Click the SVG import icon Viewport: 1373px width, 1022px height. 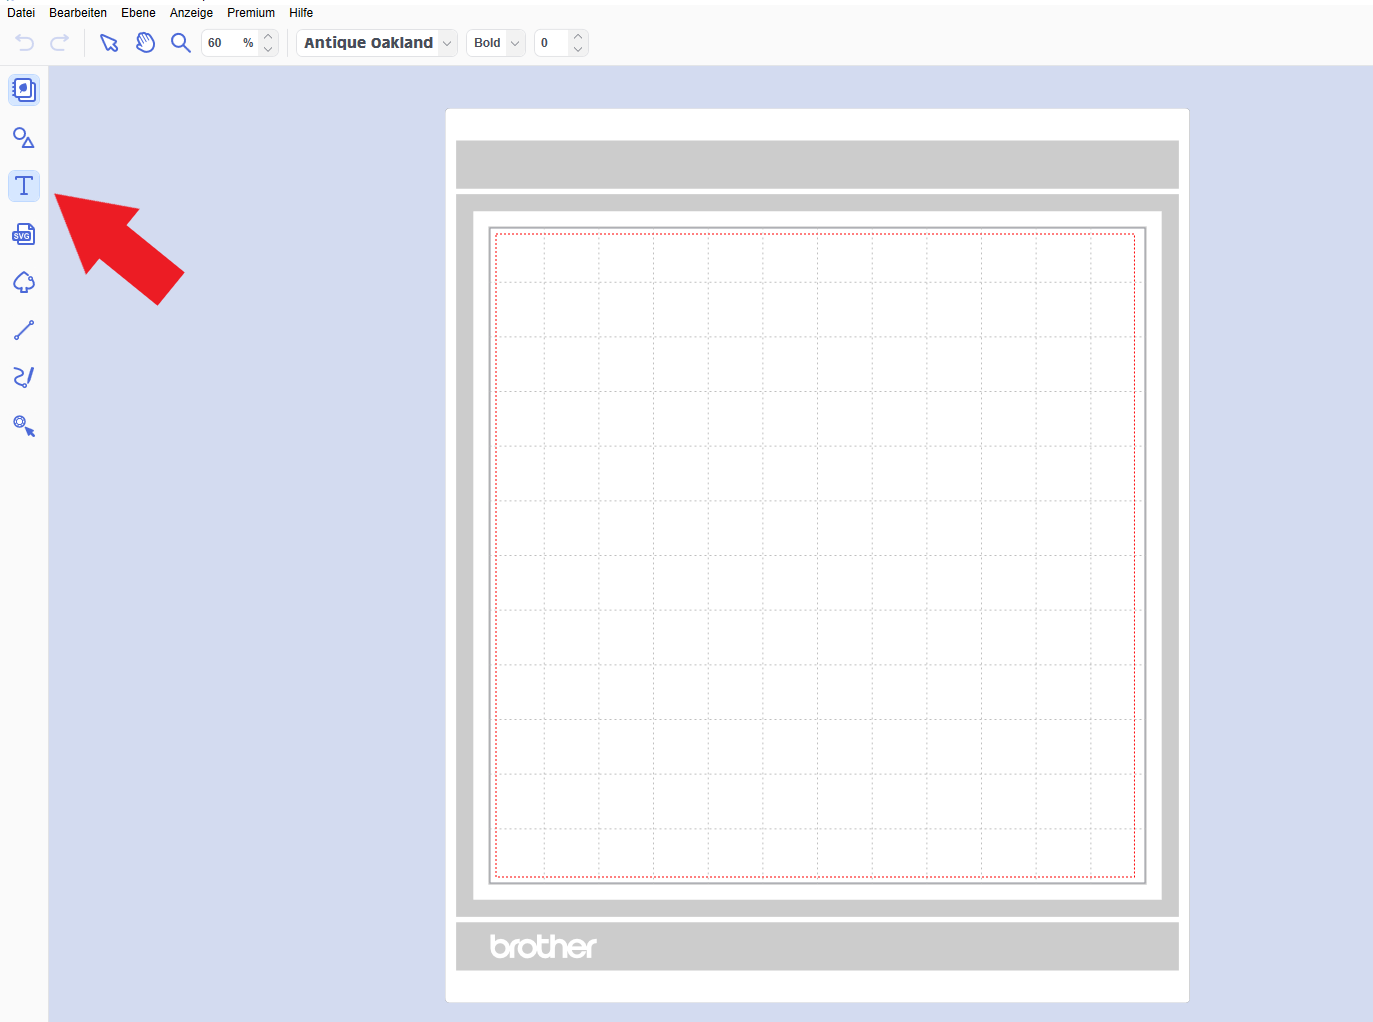point(24,234)
